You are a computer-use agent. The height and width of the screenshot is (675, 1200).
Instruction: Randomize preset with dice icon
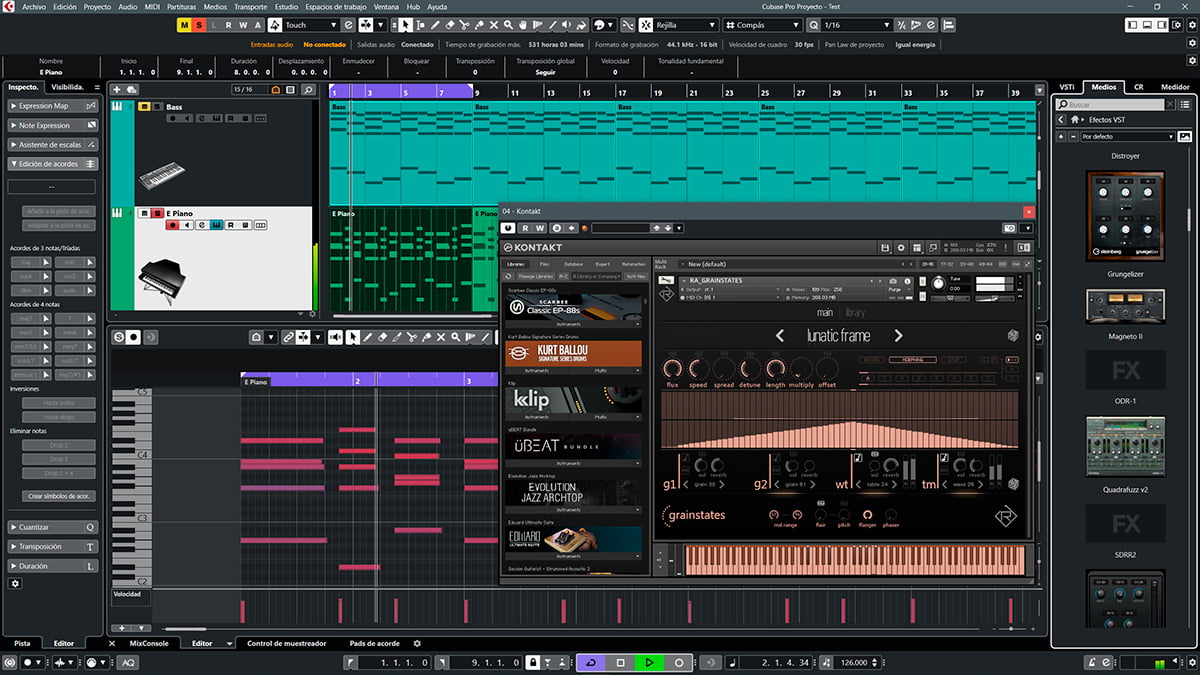(1012, 336)
